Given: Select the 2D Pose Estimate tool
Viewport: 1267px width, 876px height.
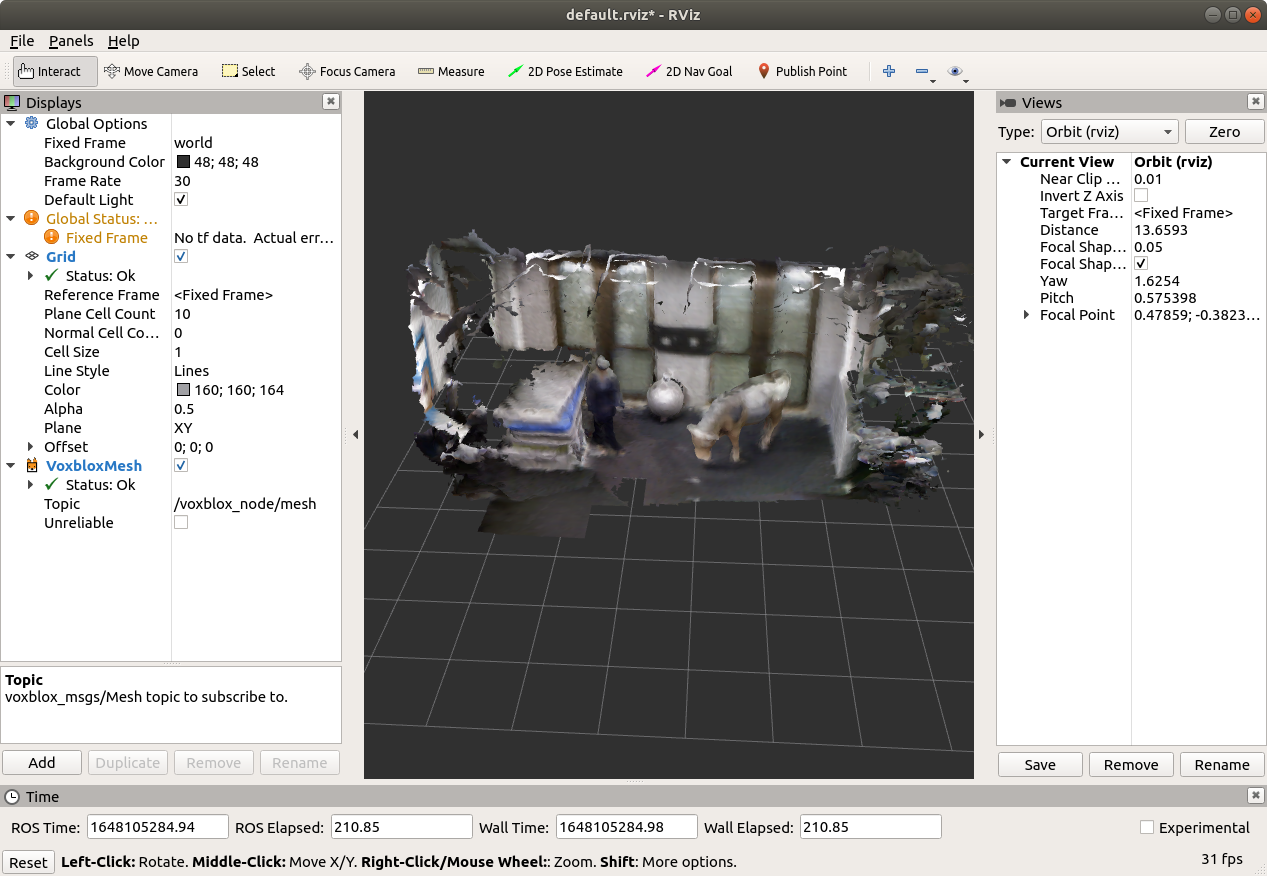Looking at the screenshot, I should pos(565,71).
